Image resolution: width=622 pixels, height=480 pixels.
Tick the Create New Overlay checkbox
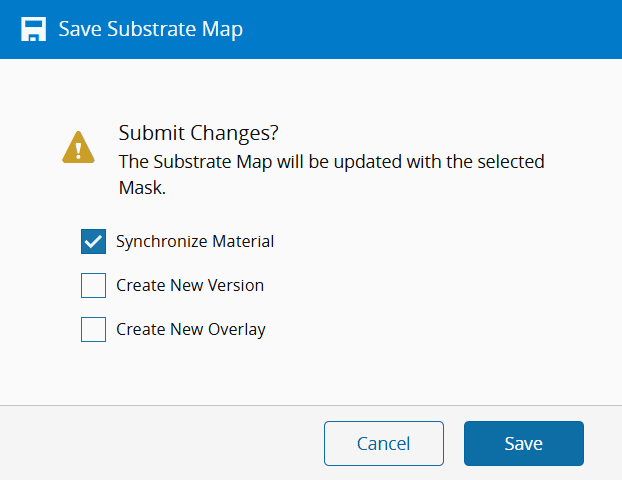(x=94, y=329)
